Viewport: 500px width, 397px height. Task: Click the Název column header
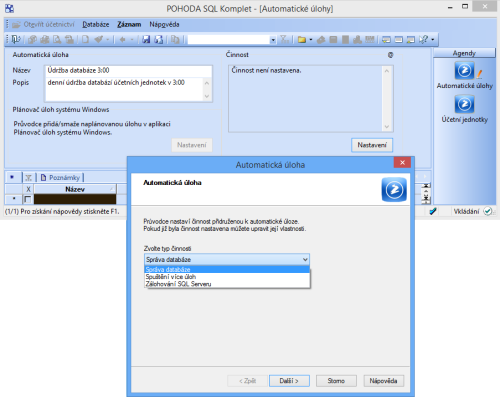75,189
